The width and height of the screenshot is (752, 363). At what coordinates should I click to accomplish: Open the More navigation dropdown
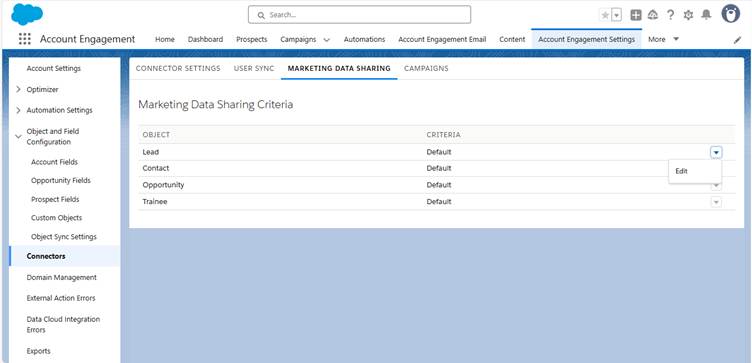pos(664,39)
